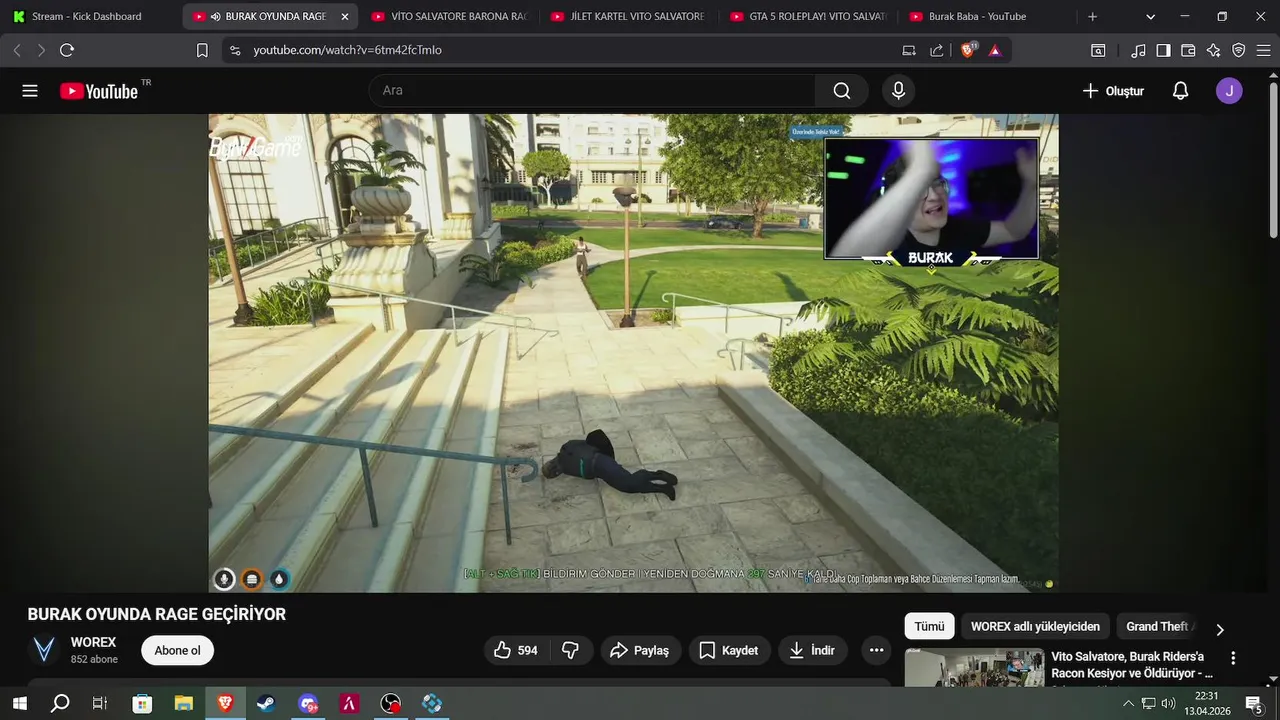Click into the Ara search field

coord(592,91)
